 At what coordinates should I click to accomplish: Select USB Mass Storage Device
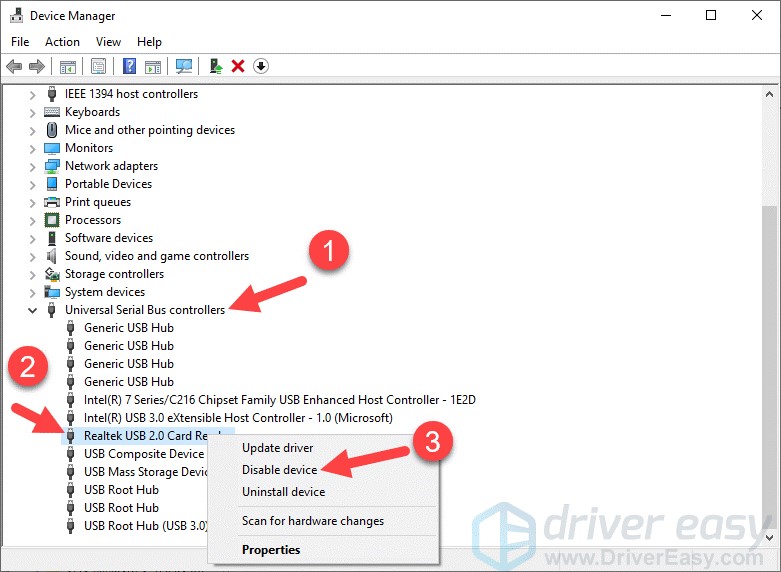(x=145, y=472)
